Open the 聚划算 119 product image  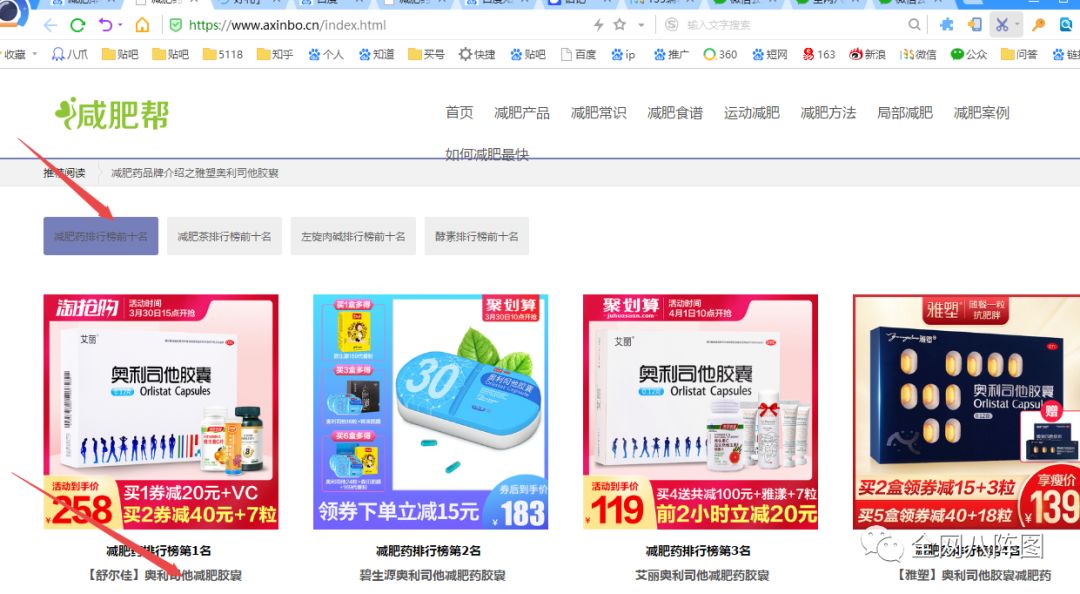point(700,412)
